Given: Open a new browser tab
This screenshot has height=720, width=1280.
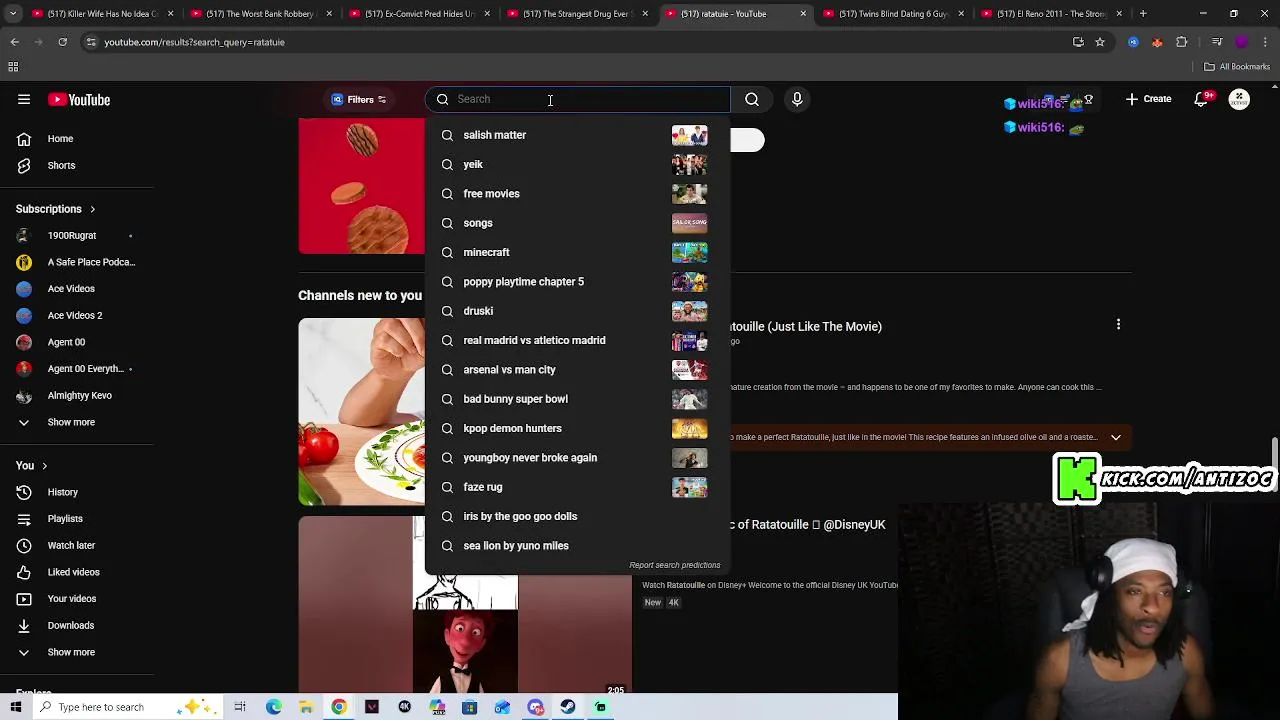Looking at the screenshot, I should (x=1143, y=14).
